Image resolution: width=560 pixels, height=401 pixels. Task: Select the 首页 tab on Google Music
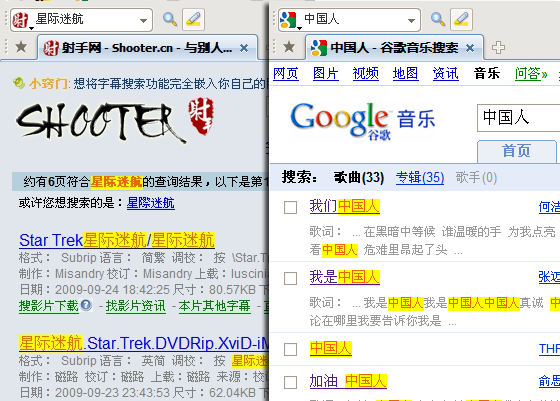click(516, 151)
